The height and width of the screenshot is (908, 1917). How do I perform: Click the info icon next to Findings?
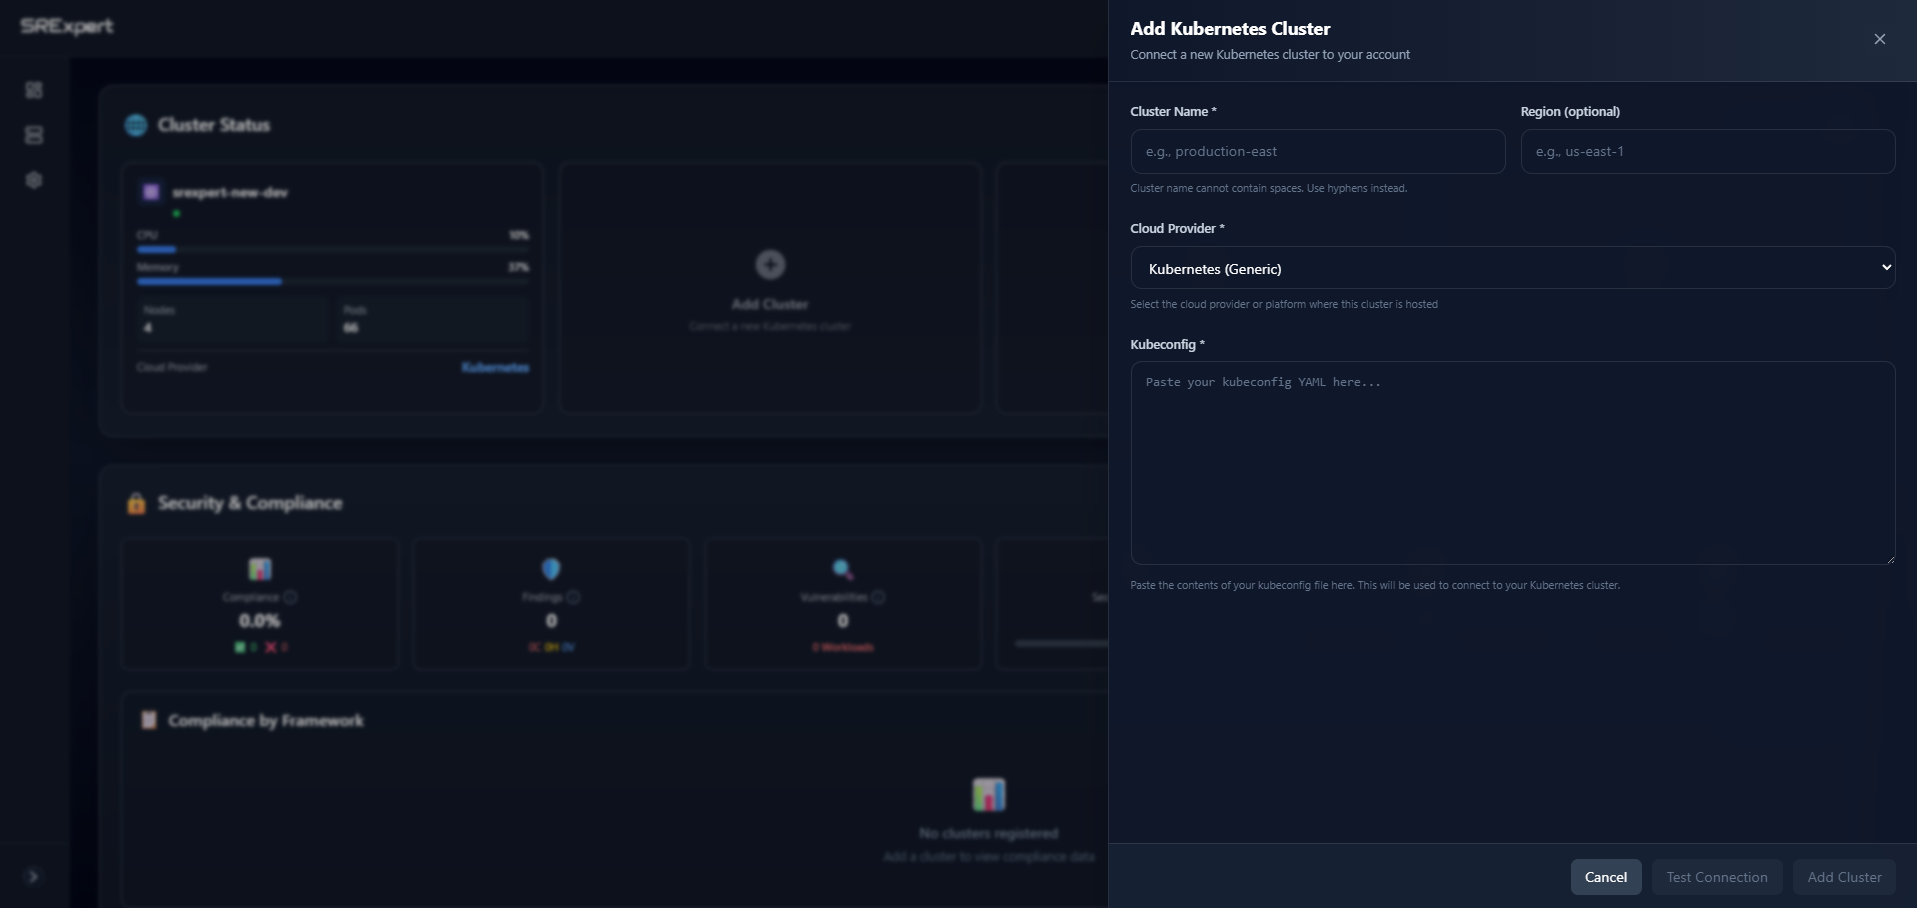click(x=572, y=597)
